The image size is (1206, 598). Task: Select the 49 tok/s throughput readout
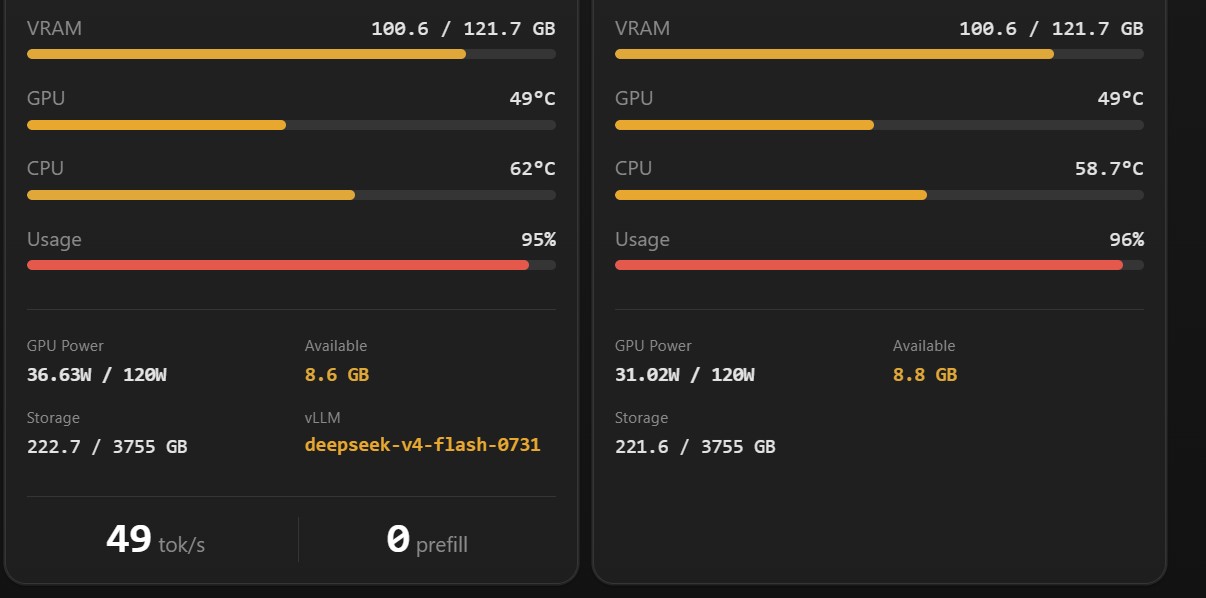[155, 540]
